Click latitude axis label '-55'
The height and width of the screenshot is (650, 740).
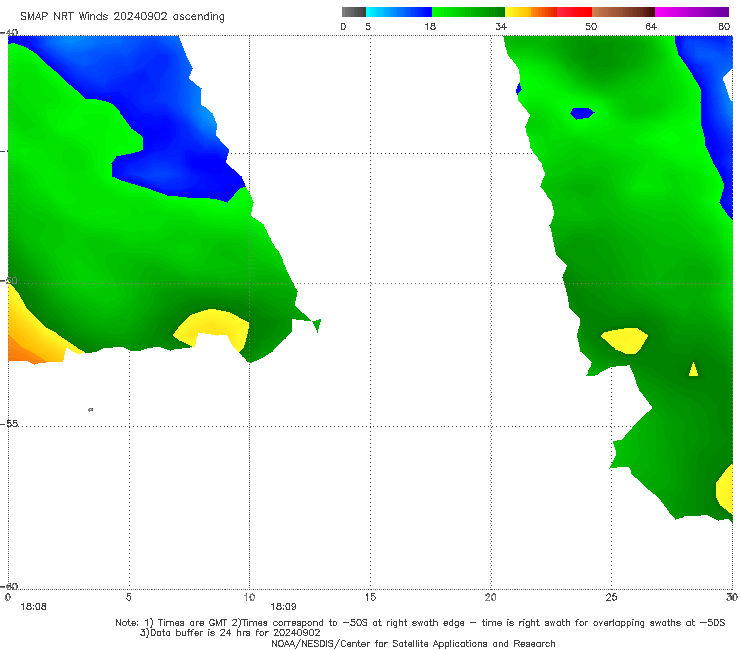[10, 423]
